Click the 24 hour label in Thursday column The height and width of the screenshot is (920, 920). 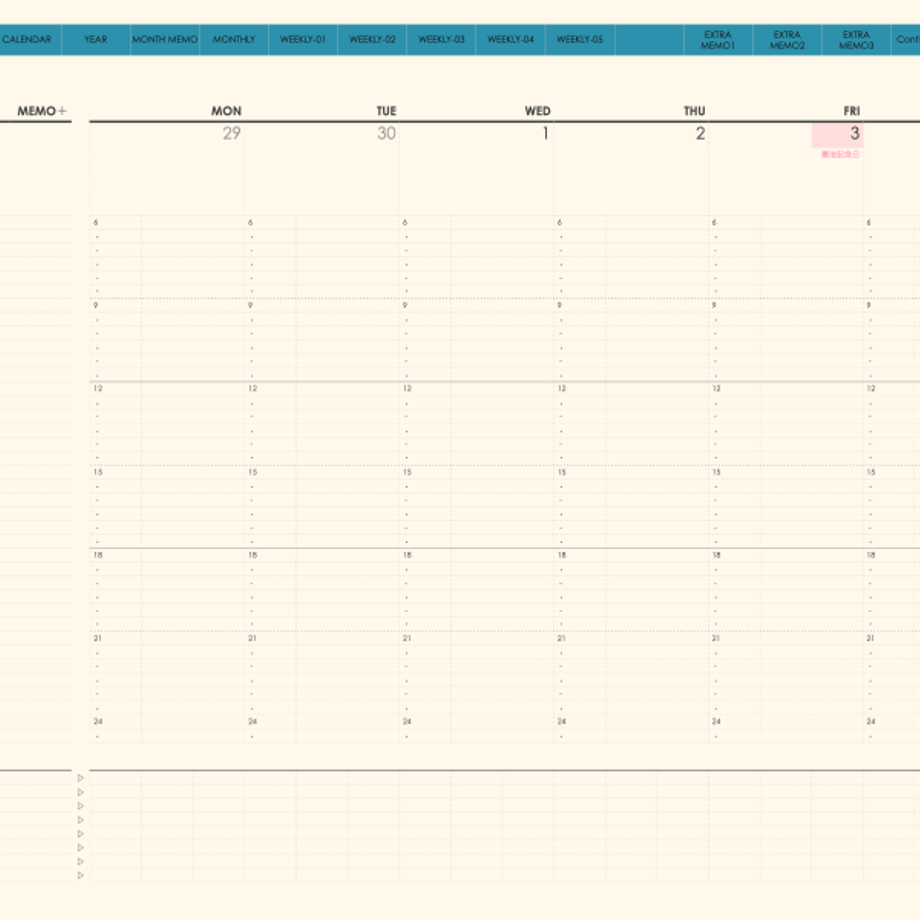[562, 721]
